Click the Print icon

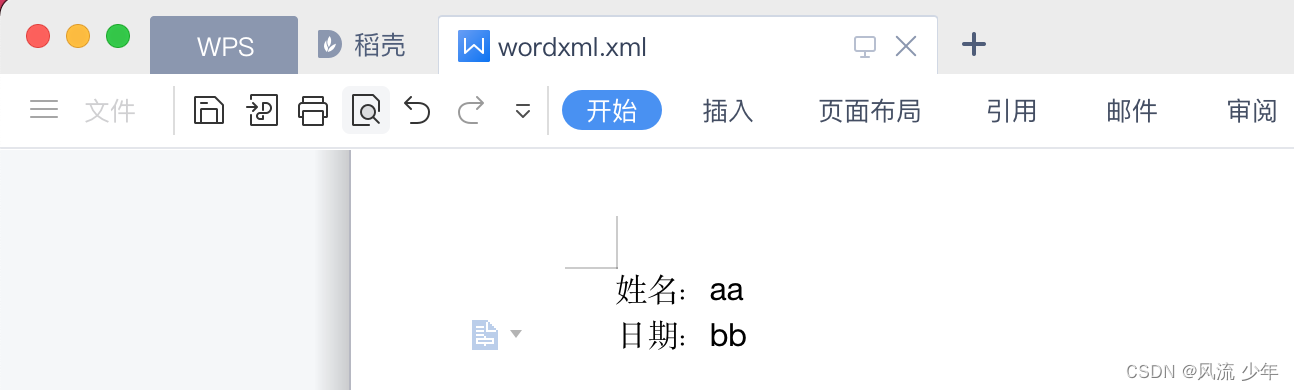pos(313,111)
